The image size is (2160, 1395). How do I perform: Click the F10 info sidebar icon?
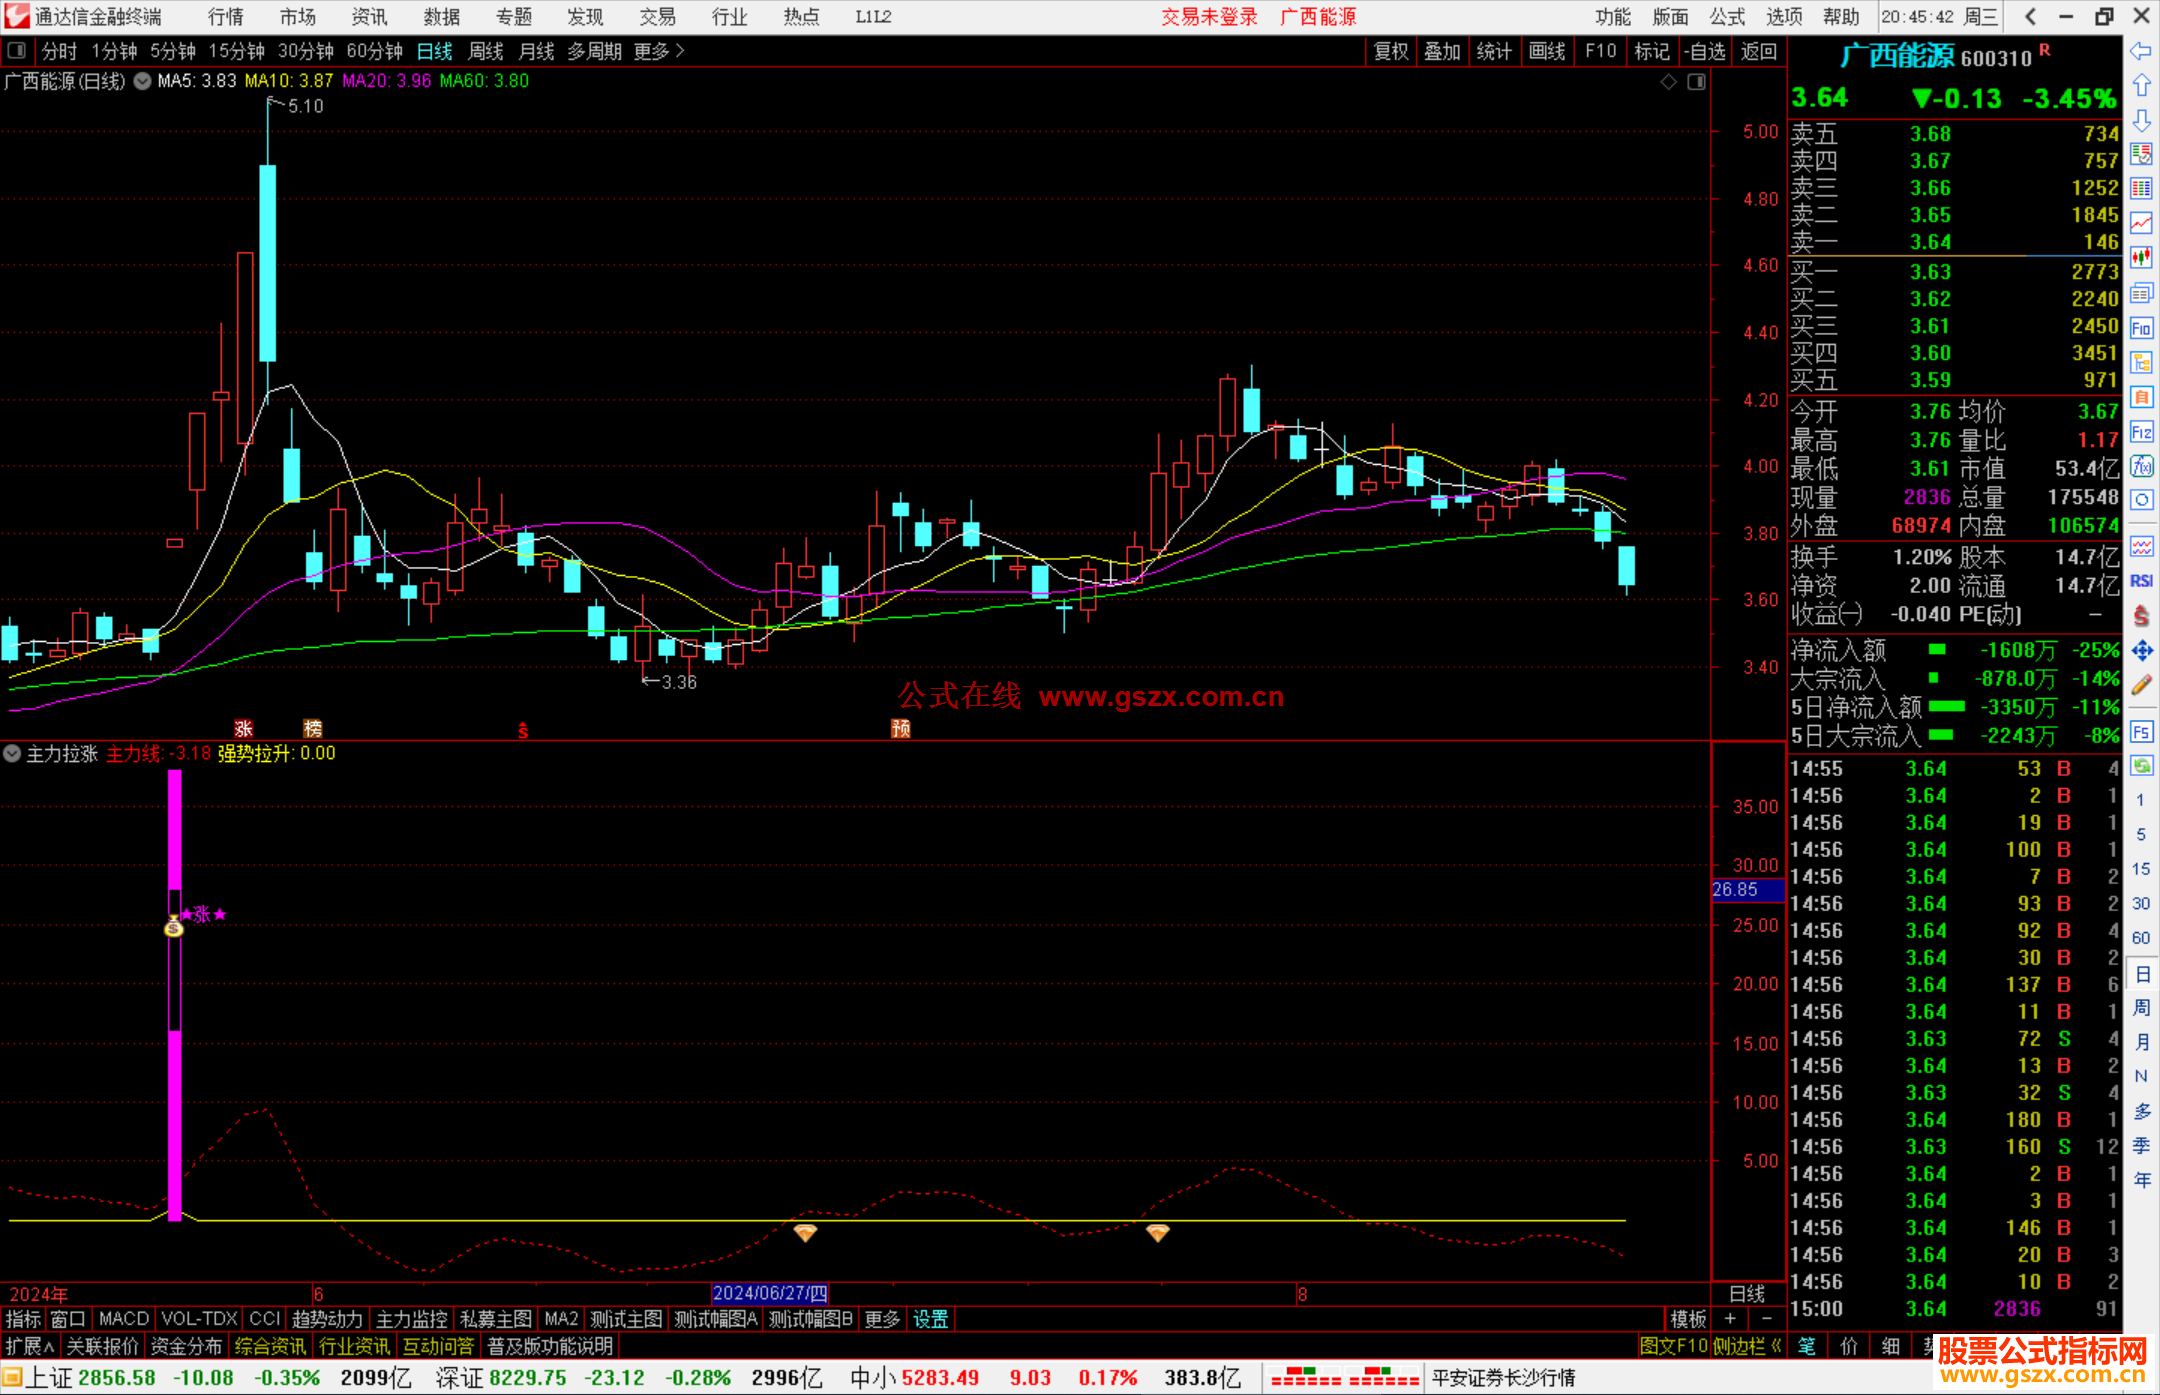2141,328
